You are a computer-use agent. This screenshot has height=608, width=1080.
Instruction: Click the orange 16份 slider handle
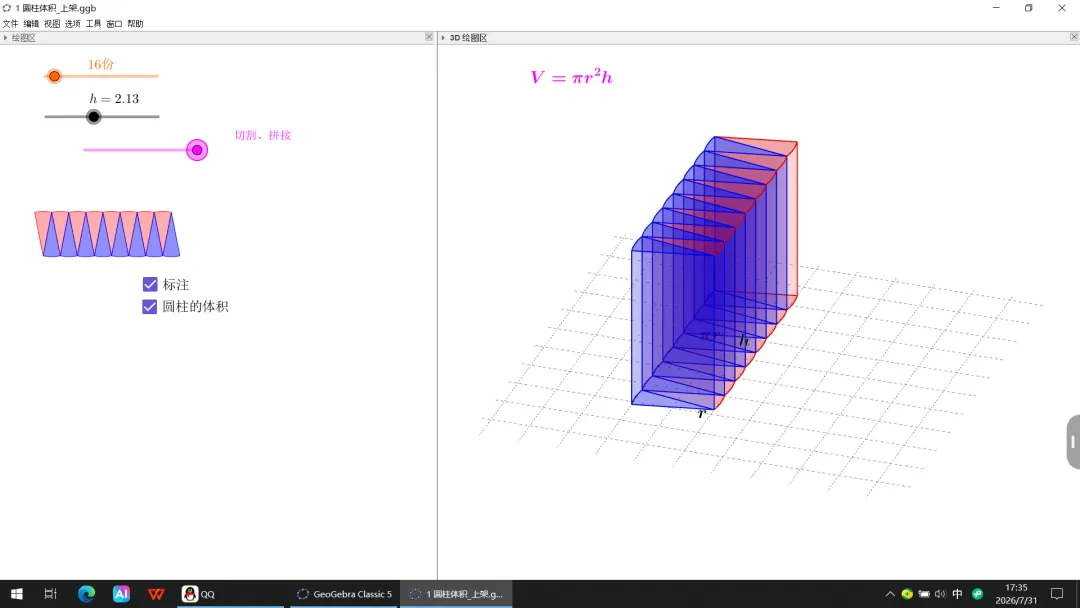click(x=54, y=76)
